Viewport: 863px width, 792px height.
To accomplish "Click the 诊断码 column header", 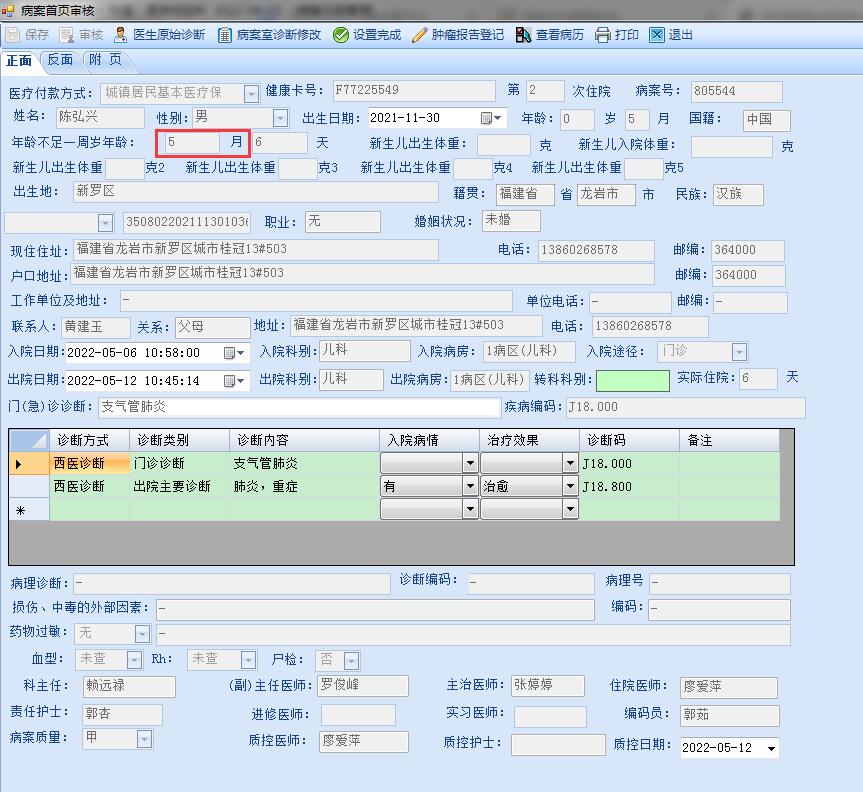I will click(629, 440).
